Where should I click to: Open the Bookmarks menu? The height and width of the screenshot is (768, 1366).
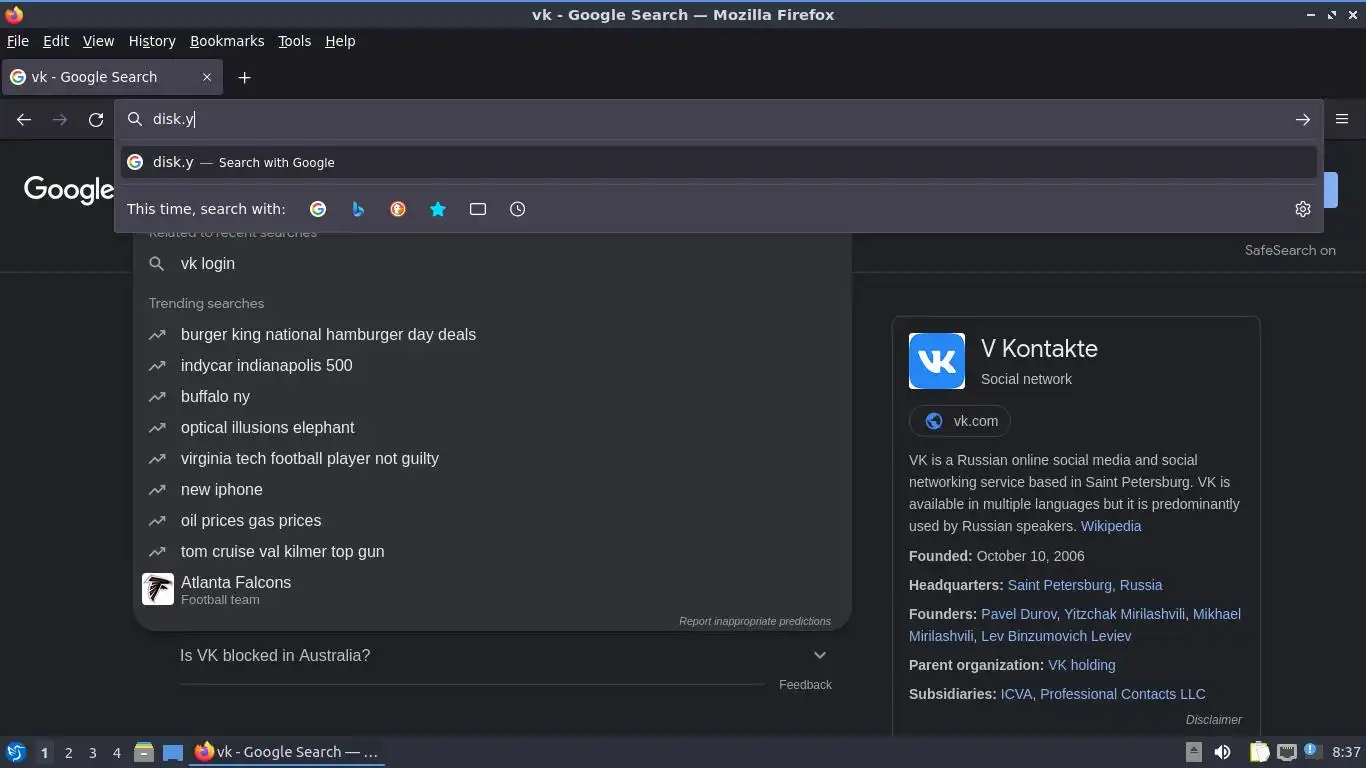coord(227,41)
